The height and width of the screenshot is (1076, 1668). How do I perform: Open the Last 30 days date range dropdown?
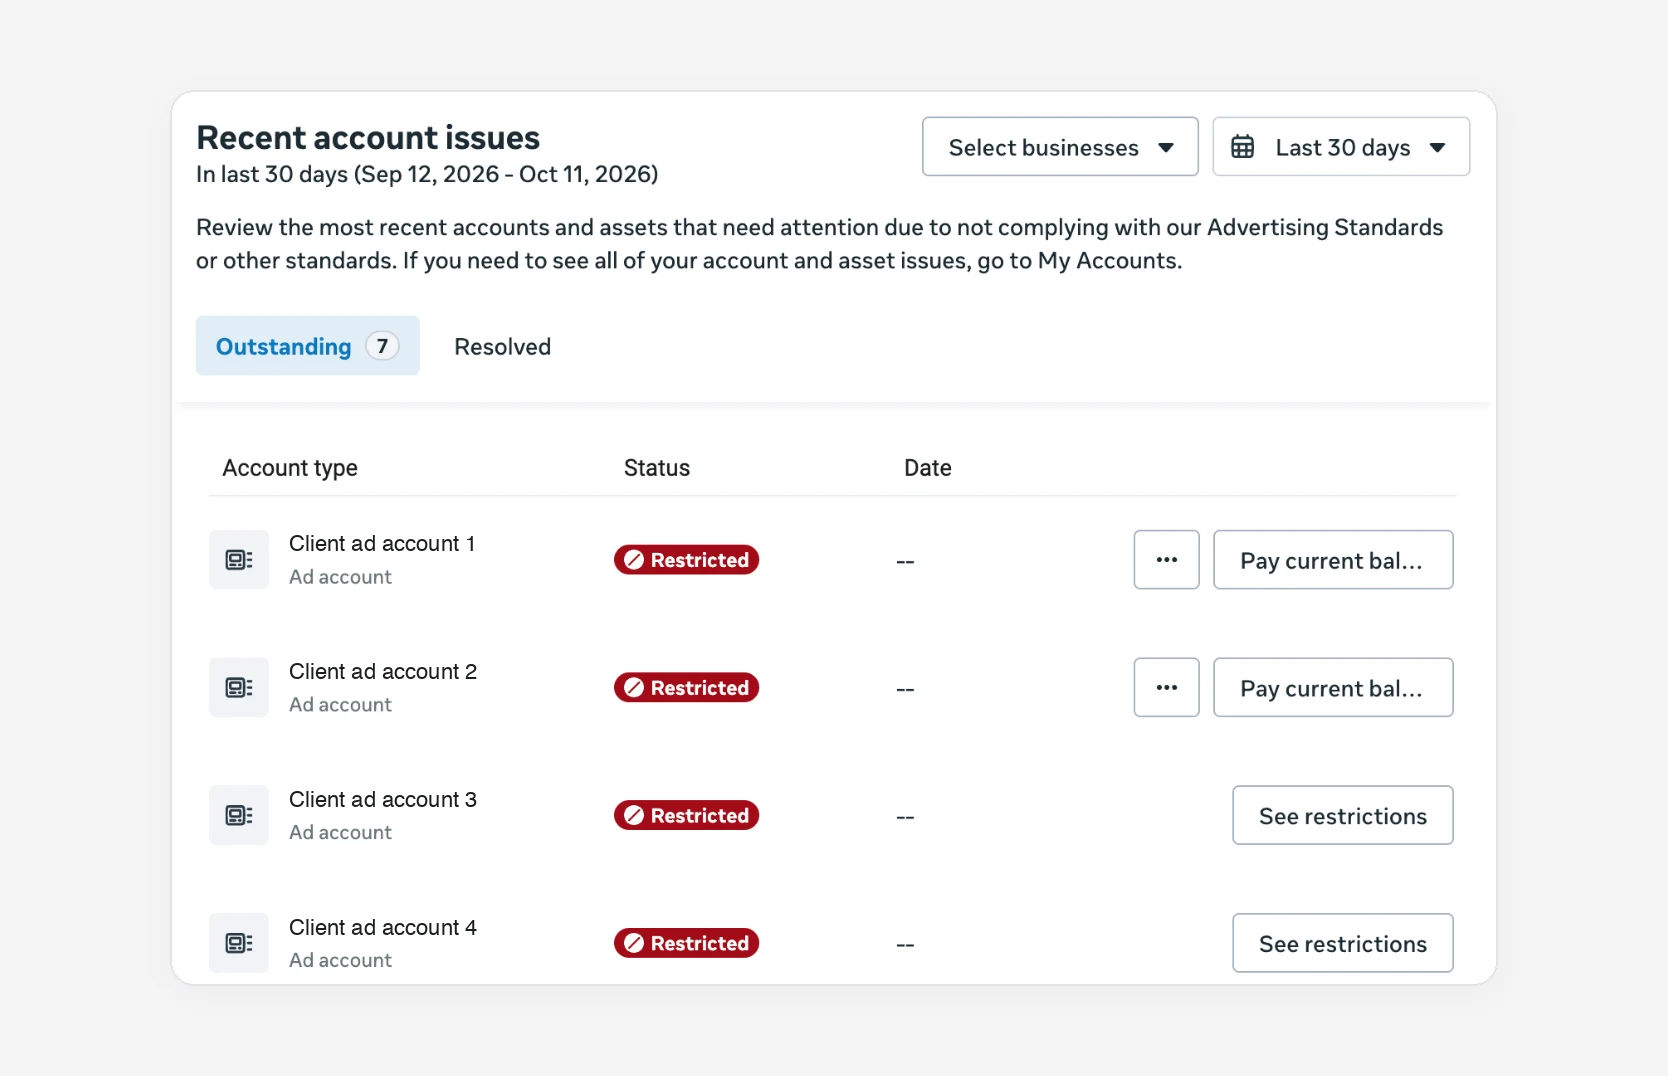tap(1341, 147)
